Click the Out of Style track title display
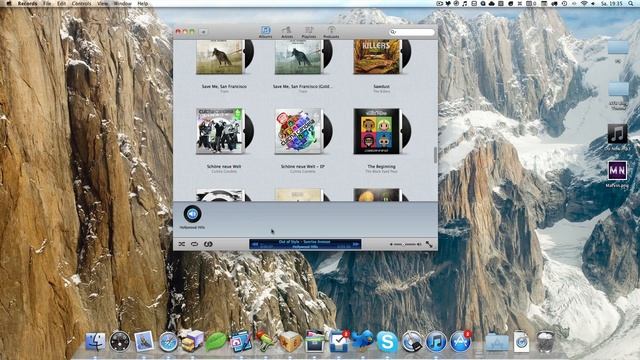640x360 pixels. pos(304,242)
